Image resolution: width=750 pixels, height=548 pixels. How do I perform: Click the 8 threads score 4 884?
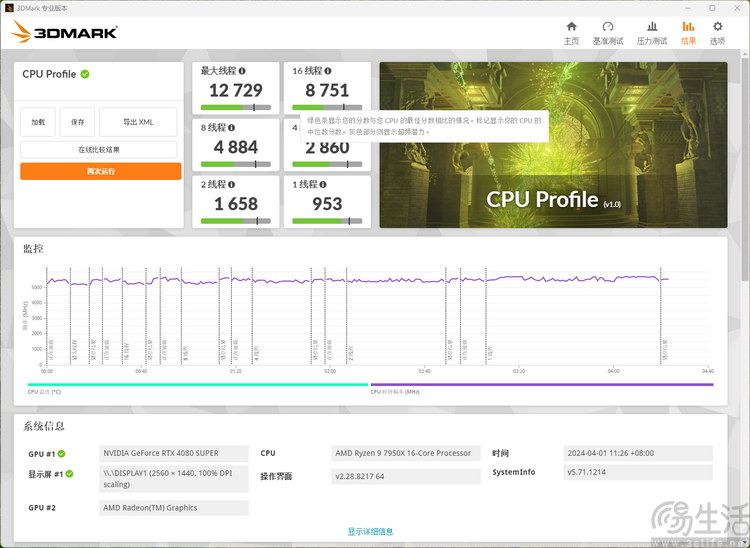coord(236,147)
